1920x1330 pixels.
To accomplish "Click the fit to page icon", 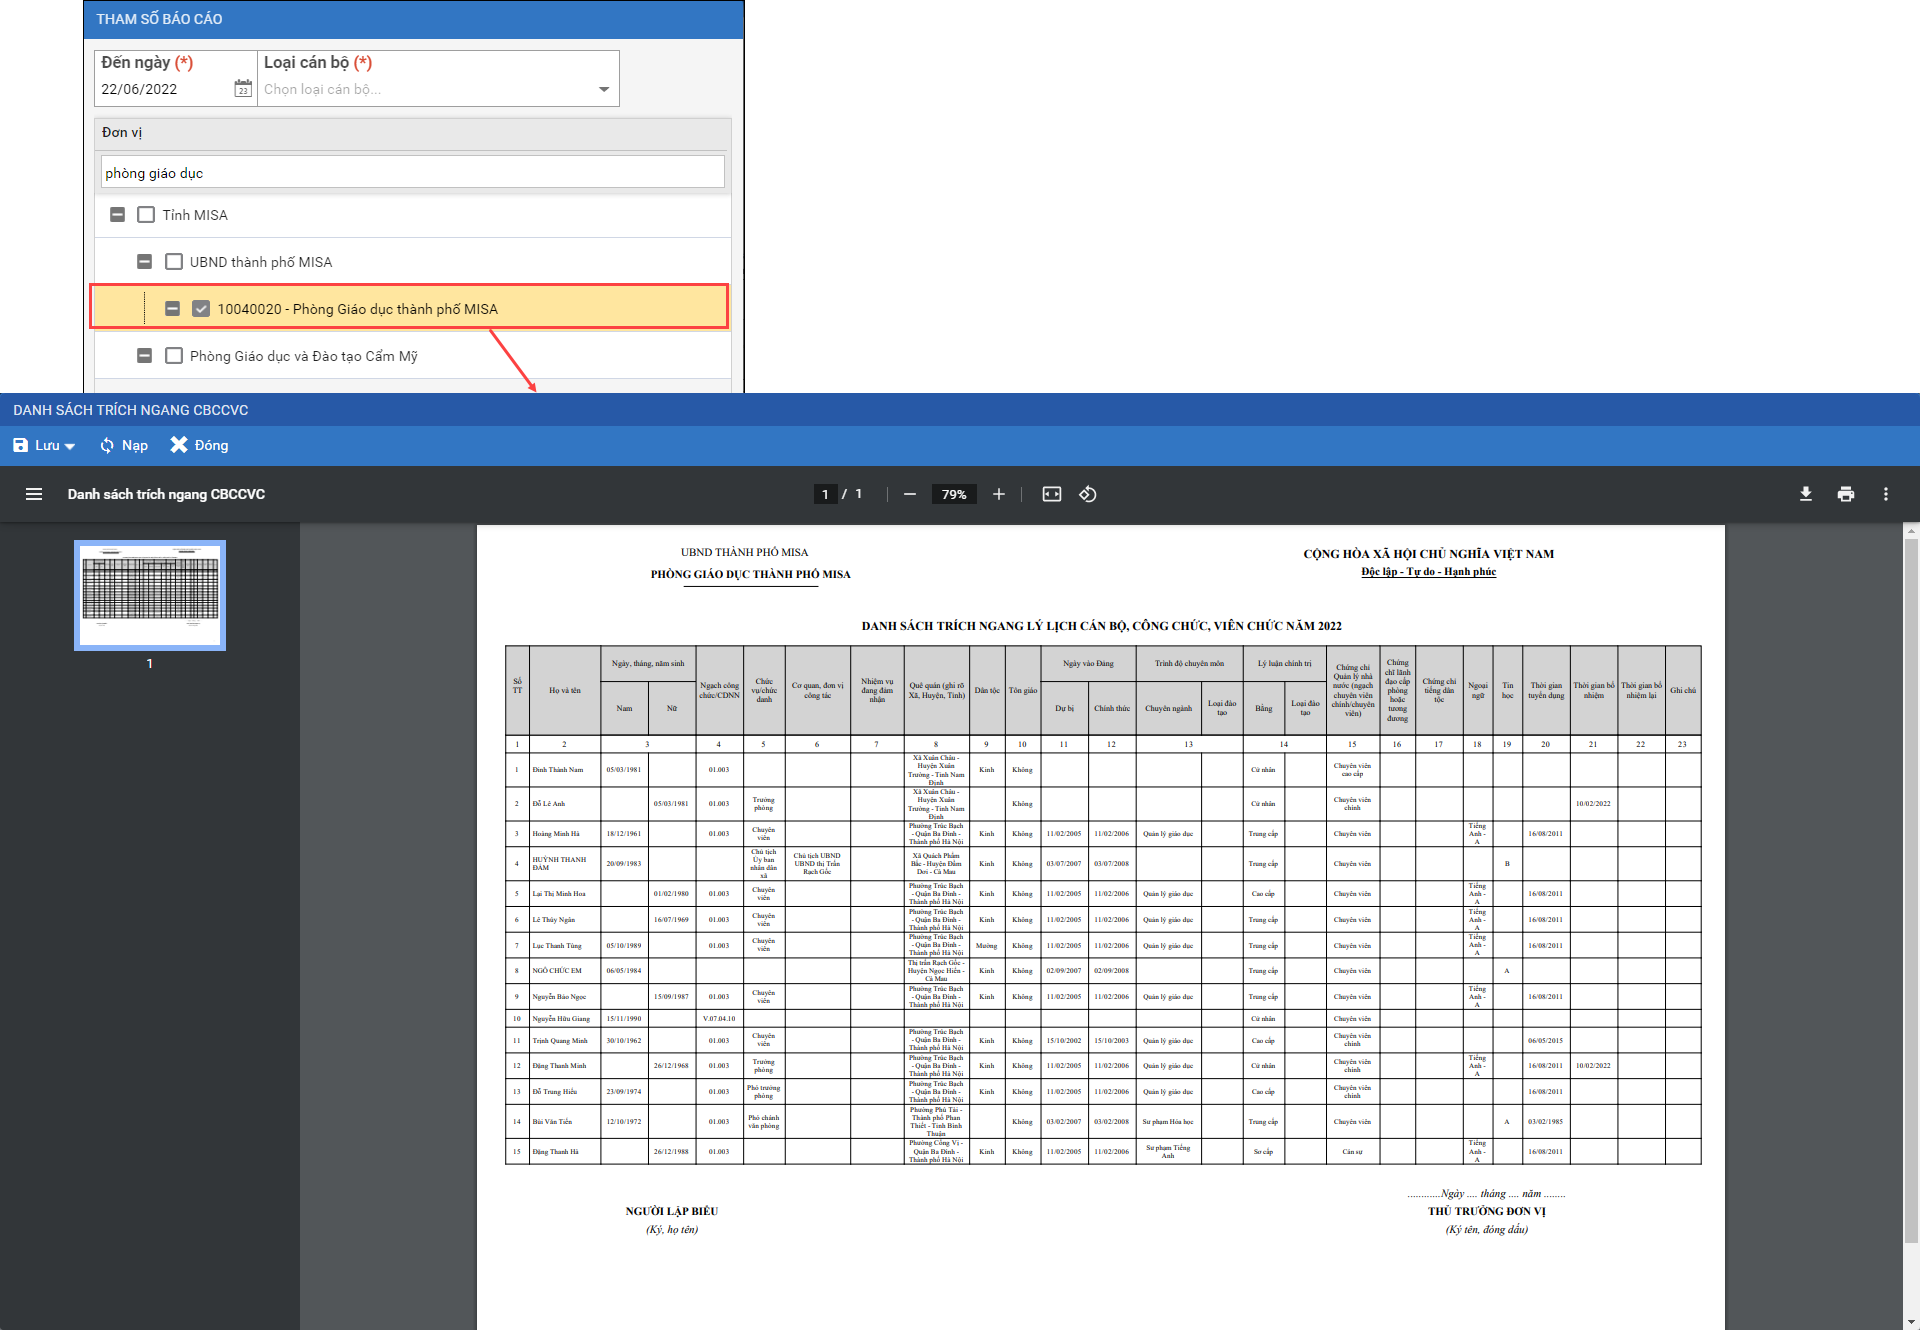I will pyautogui.click(x=1051, y=494).
